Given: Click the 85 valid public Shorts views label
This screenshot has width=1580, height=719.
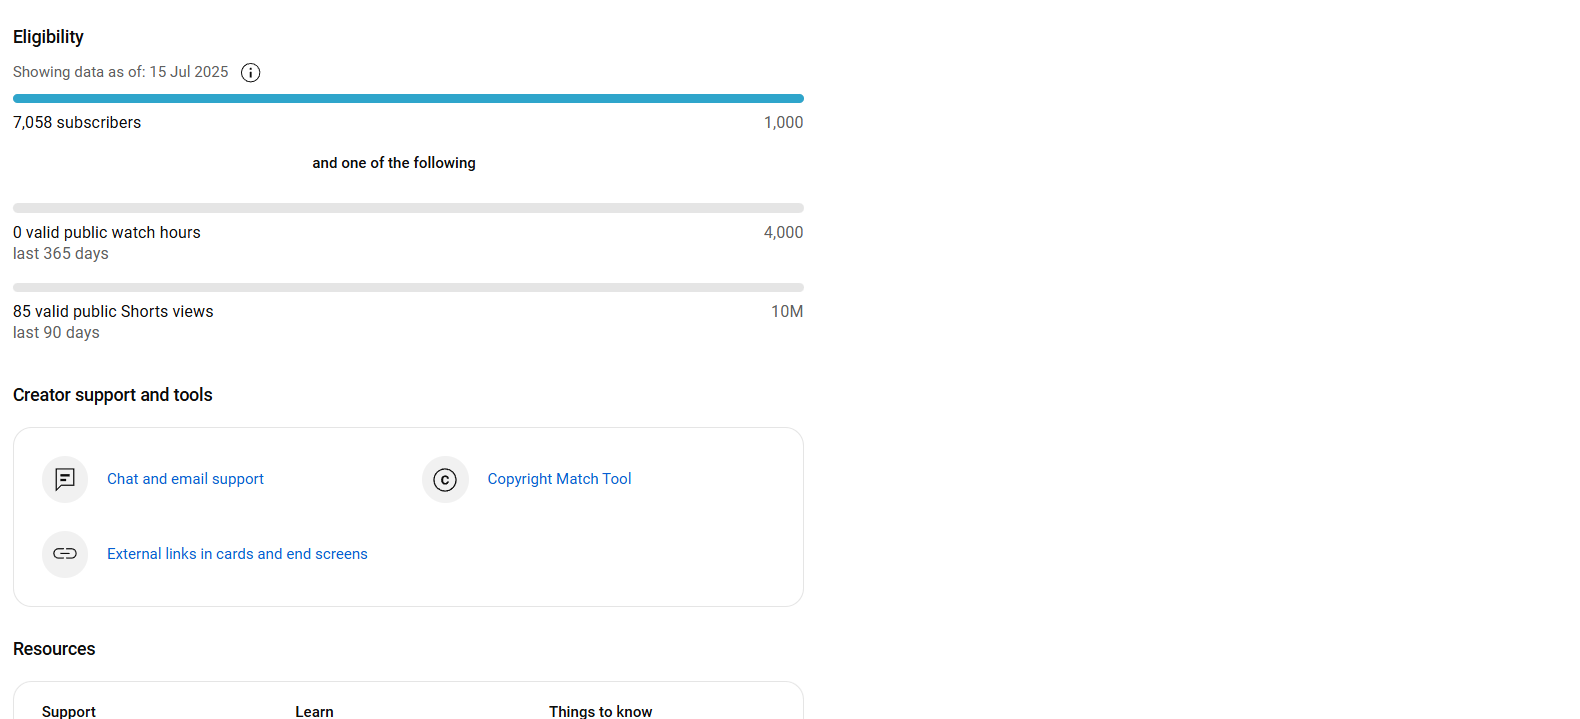Looking at the screenshot, I should (x=113, y=311).
